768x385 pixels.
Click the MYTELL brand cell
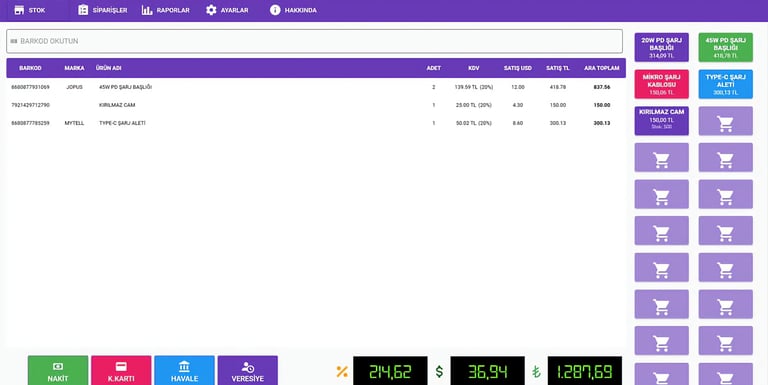pos(74,123)
